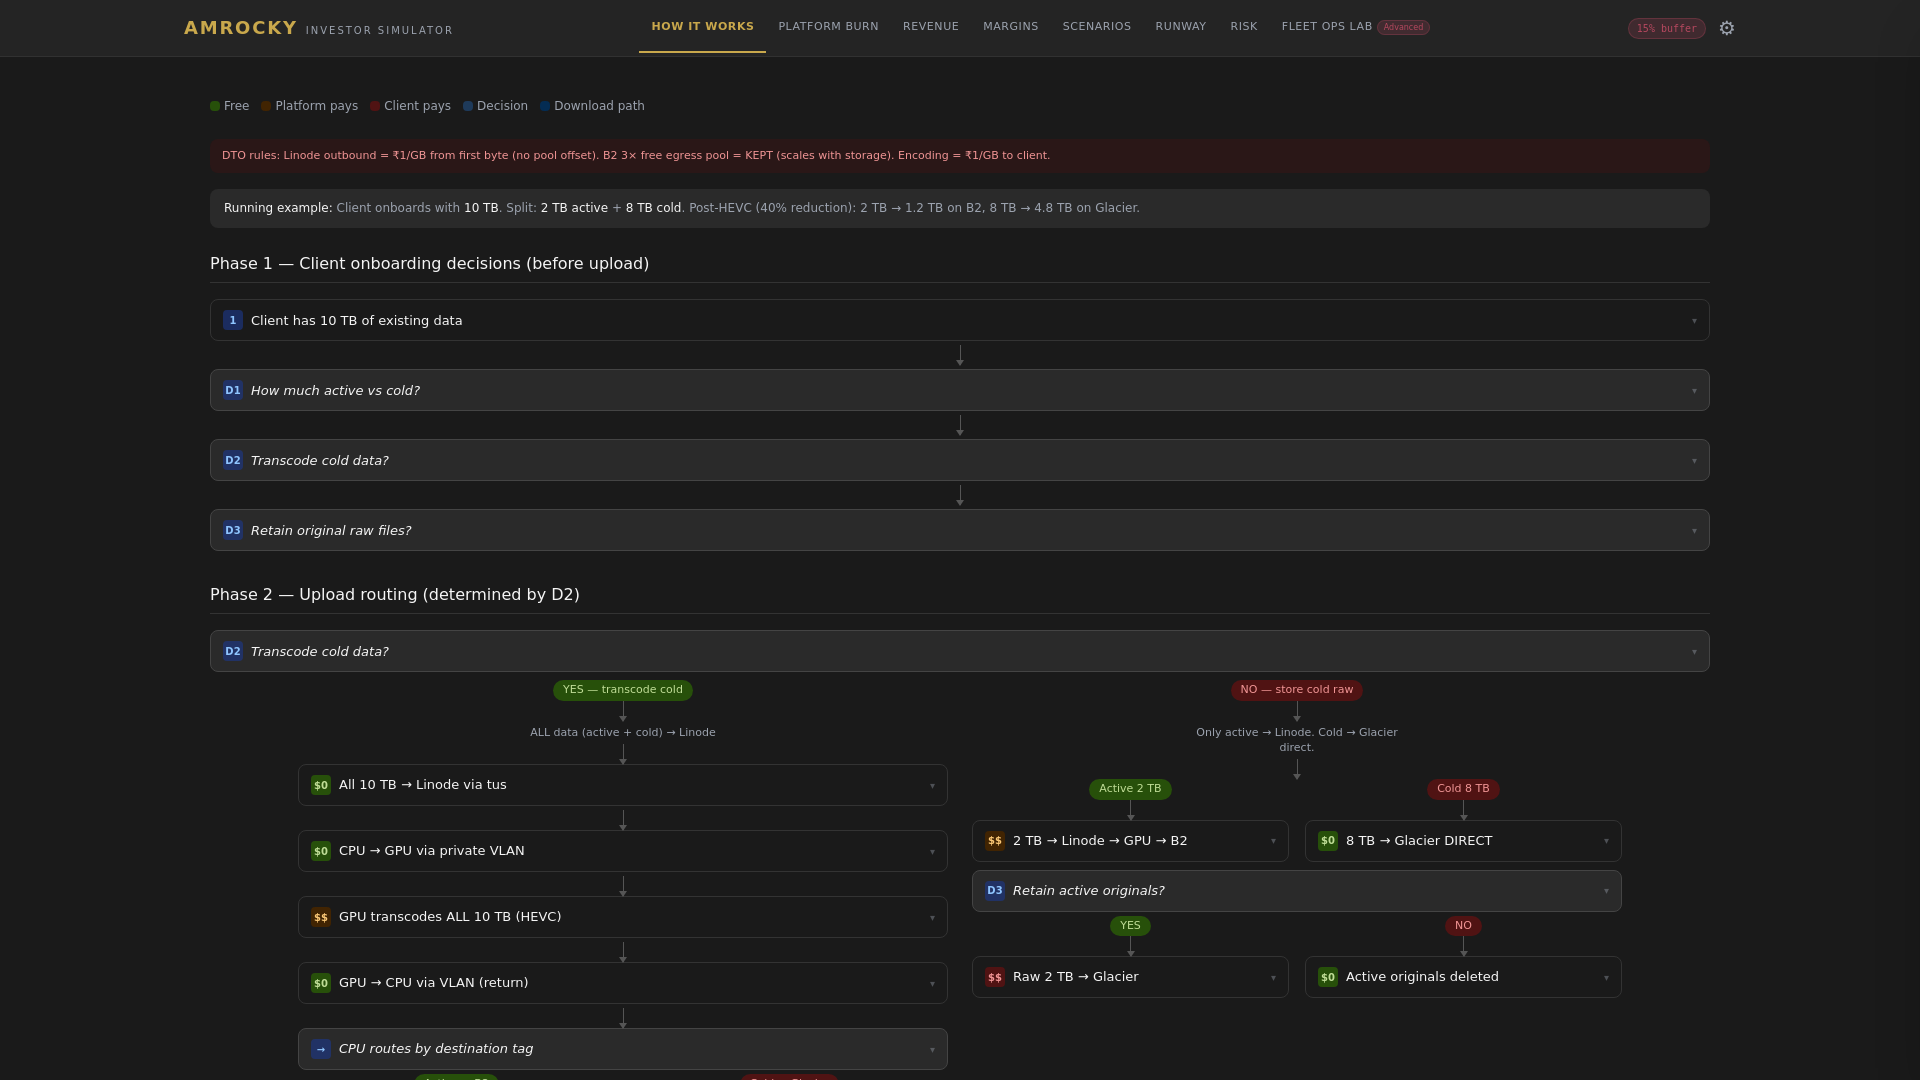This screenshot has height=1080, width=1920.
Task: Expand '2 TB → Linode → GPU → B2' chevron
Action: tap(1273, 842)
